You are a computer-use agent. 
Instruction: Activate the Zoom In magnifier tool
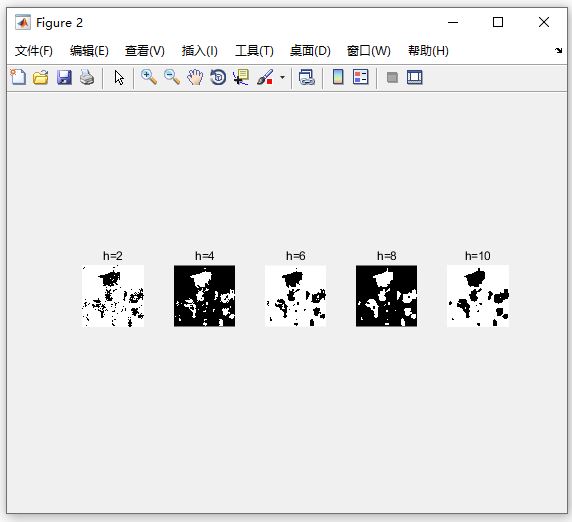pos(149,77)
